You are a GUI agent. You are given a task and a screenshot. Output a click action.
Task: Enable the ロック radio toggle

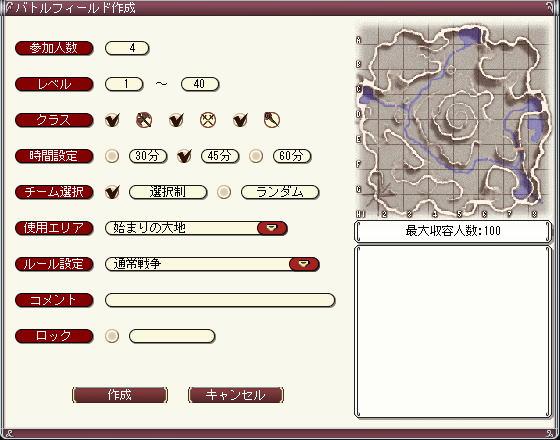click(112, 336)
